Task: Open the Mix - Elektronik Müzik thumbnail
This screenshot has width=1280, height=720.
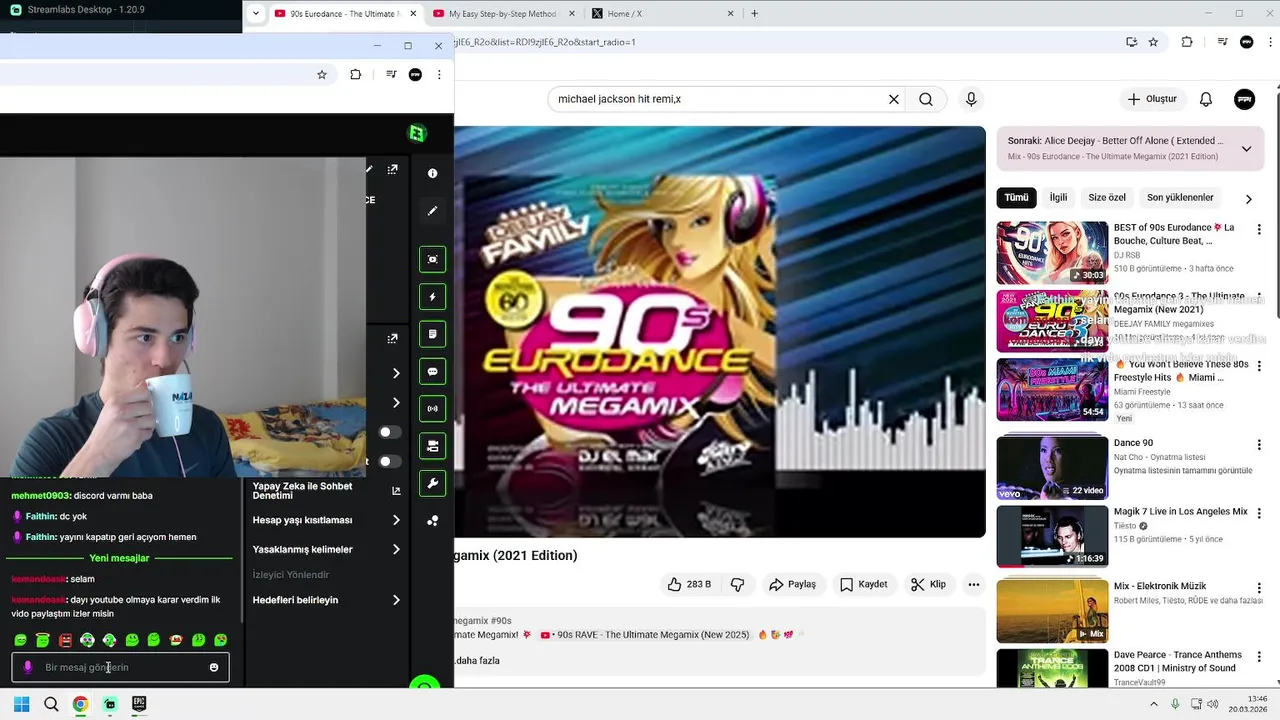Action: (1052, 610)
